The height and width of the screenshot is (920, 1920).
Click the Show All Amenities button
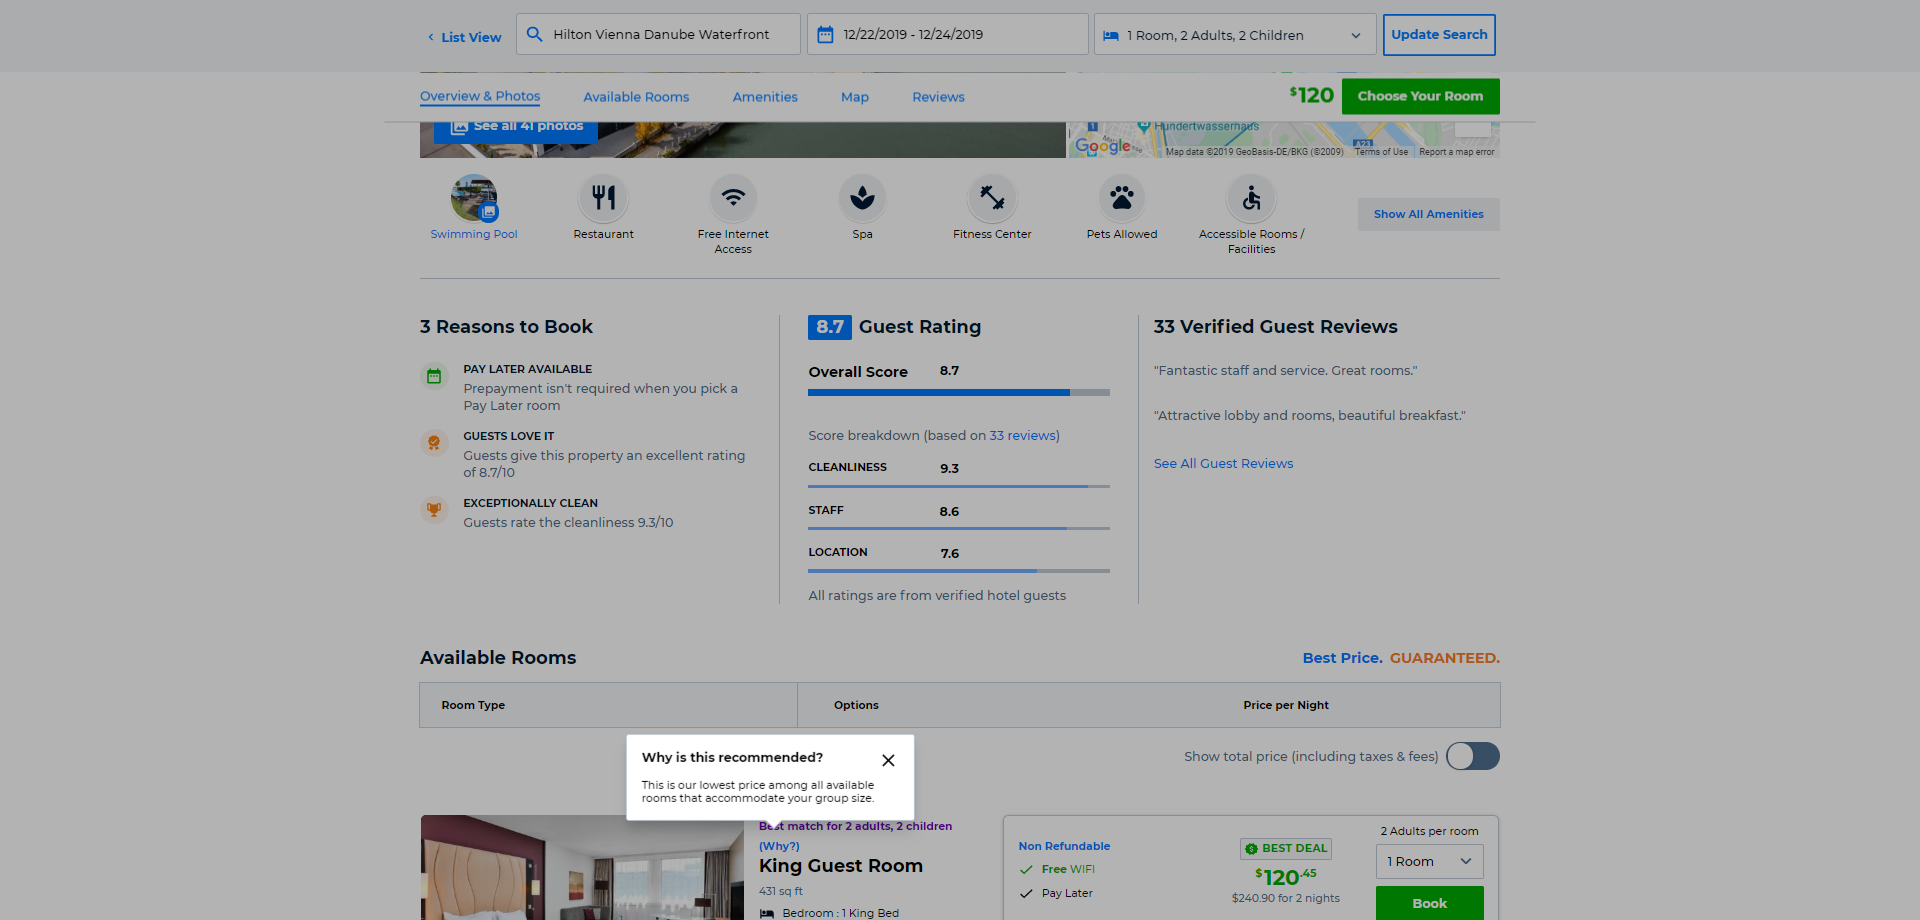pyautogui.click(x=1428, y=214)
